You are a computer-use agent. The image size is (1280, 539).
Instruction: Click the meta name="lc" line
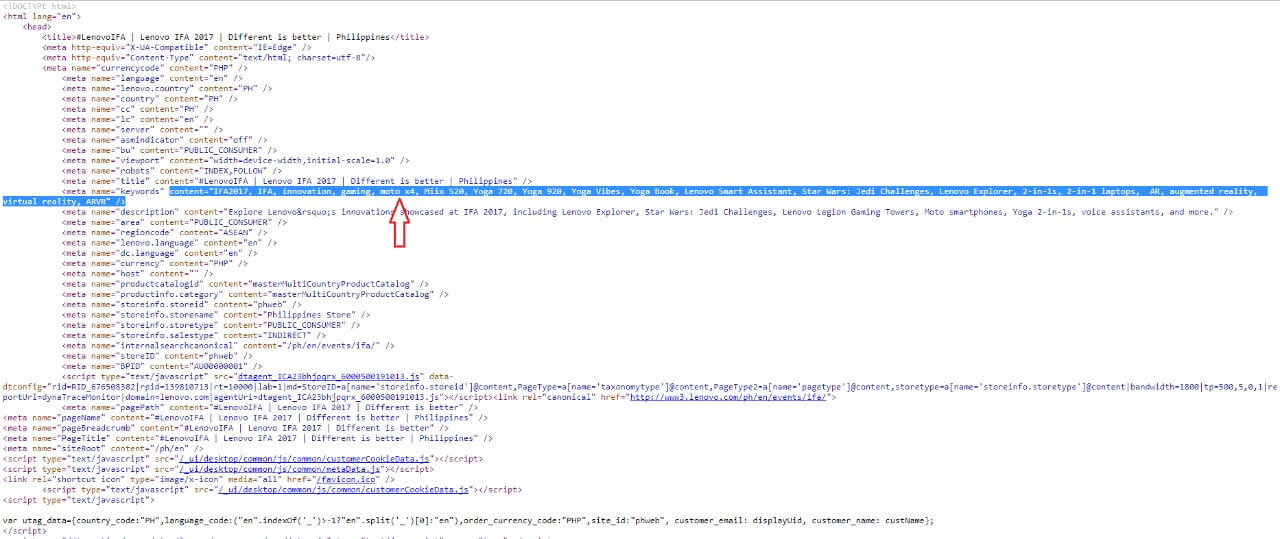(138, 119)
